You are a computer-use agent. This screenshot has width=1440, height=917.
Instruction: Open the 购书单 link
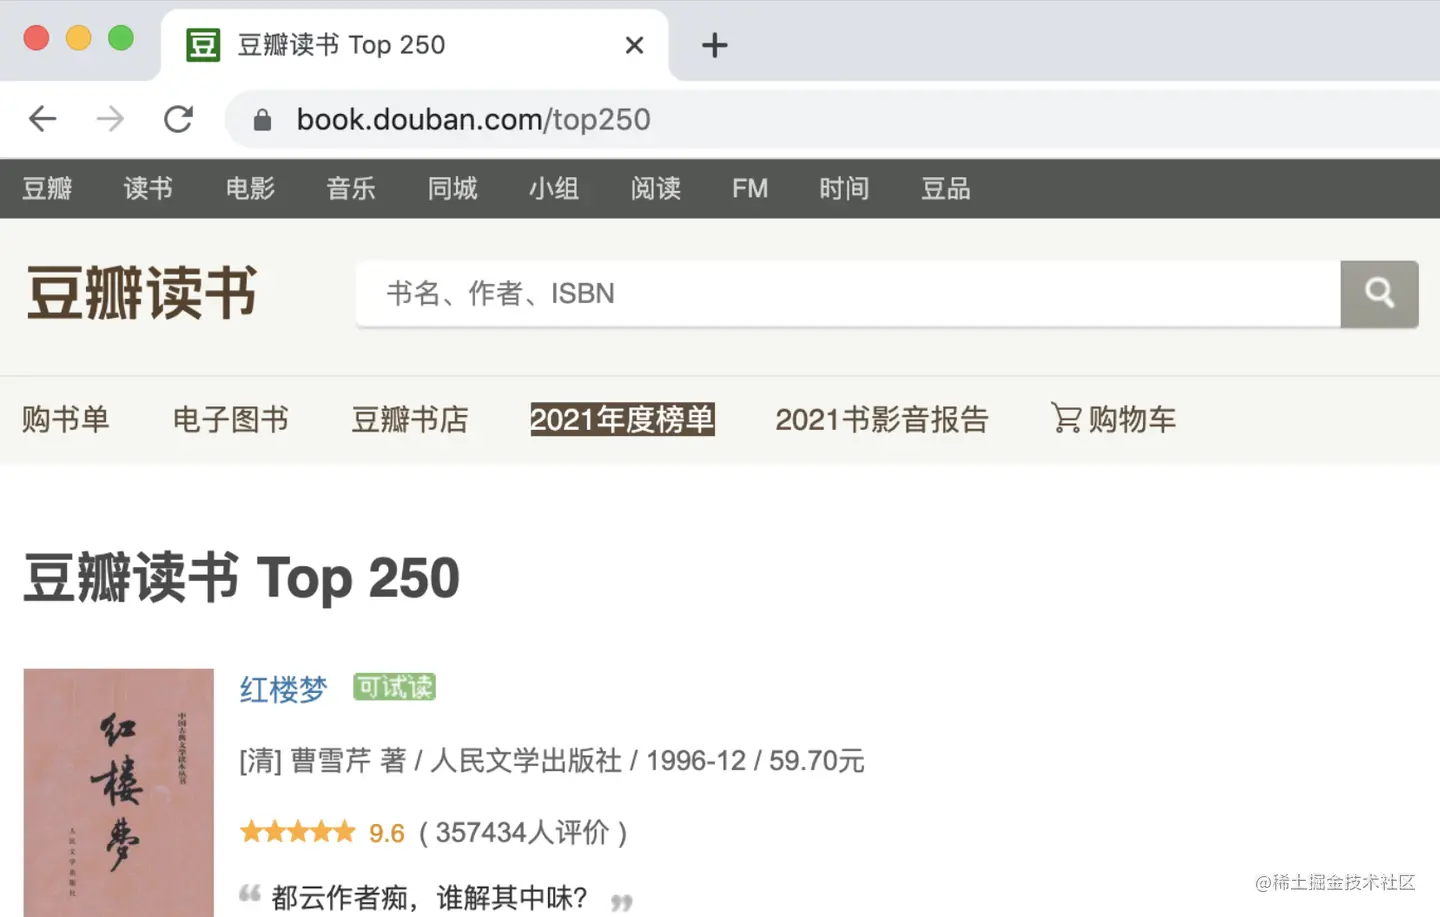pyautogui.click(x=66, y=419)
